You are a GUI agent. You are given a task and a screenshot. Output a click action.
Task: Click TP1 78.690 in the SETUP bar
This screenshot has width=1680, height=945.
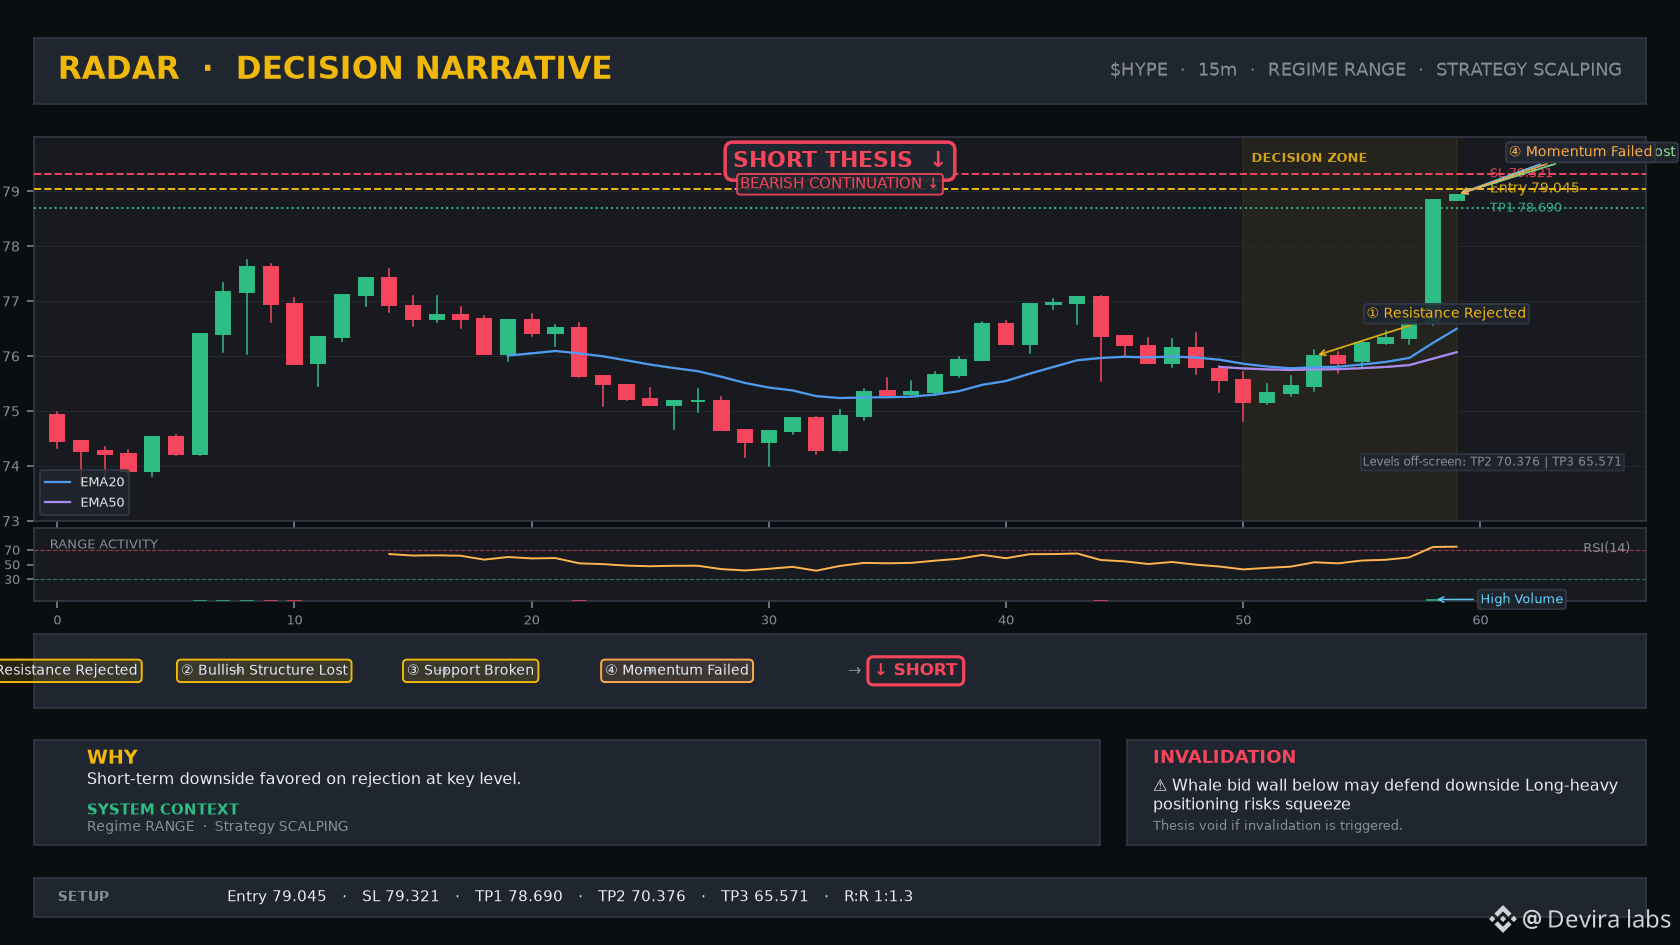519,897
